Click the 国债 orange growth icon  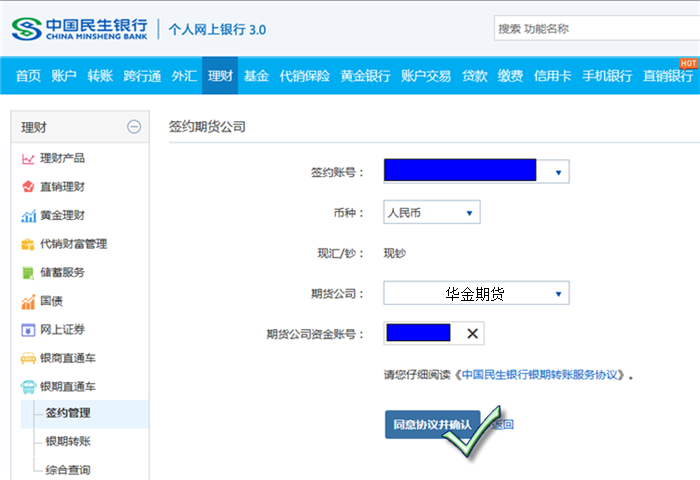(x=28, y=301)
